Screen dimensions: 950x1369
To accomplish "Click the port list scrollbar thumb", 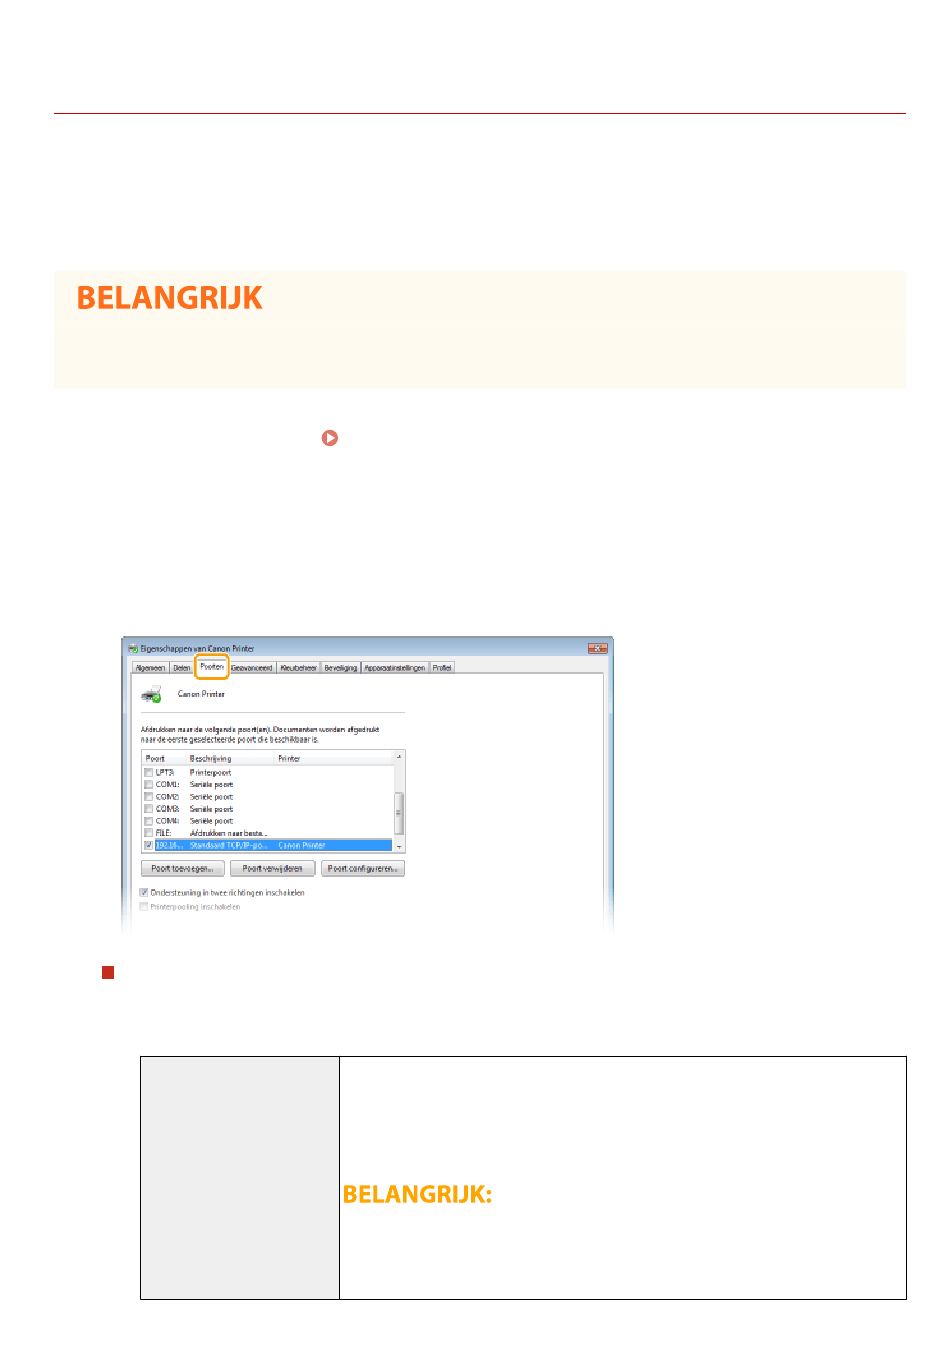I will tap(399, 812).
